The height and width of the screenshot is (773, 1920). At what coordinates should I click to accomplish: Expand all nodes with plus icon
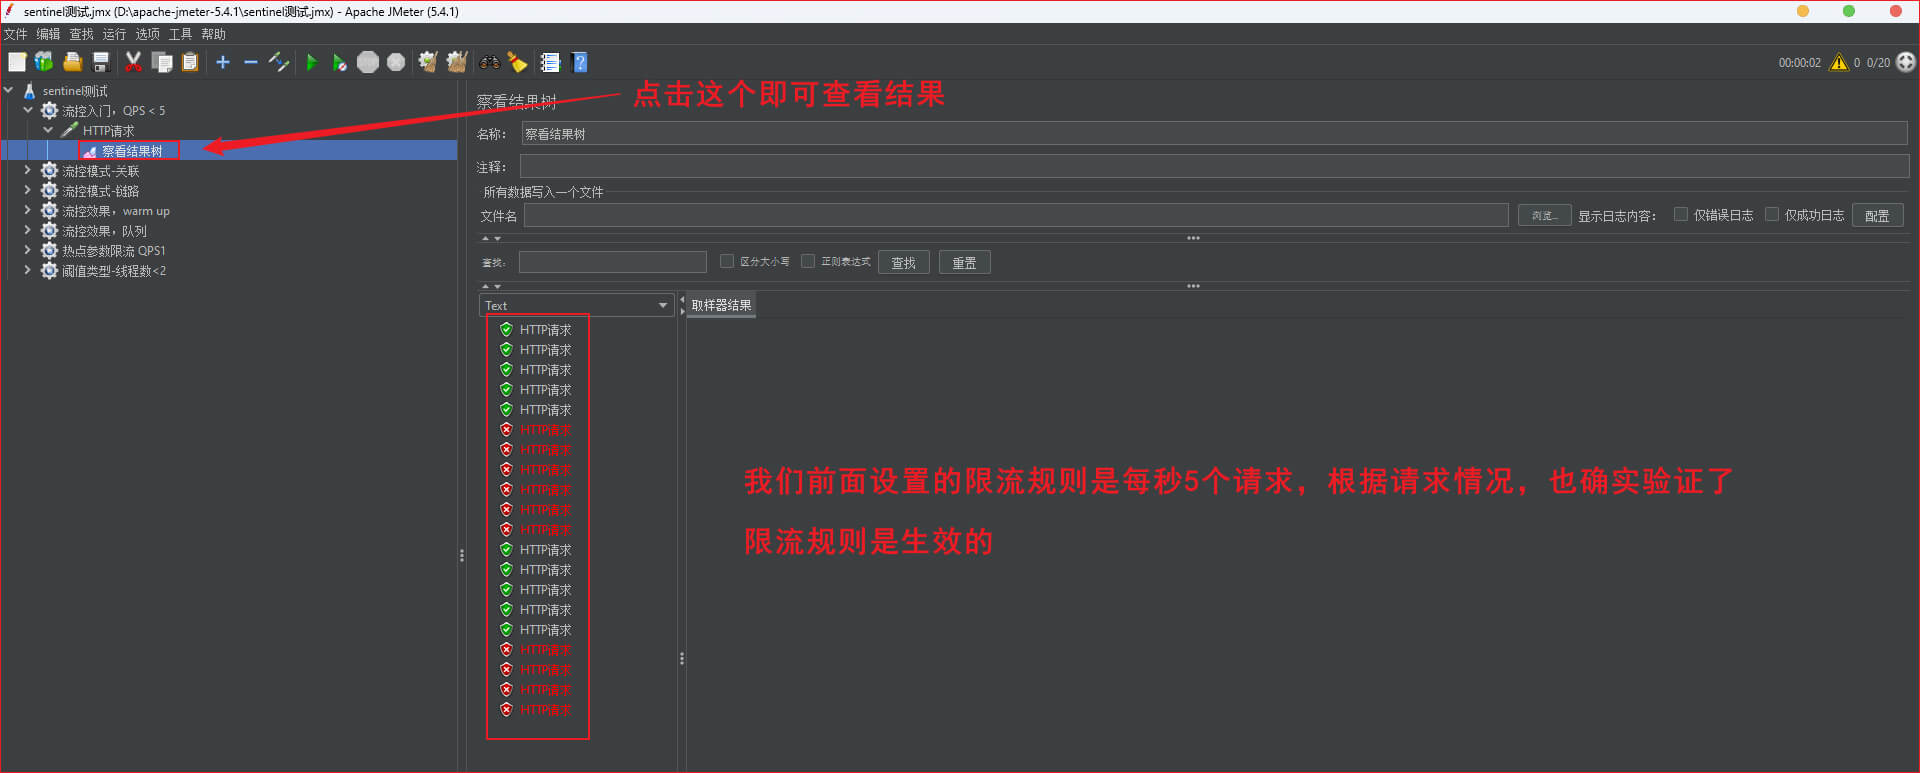tap(223, 62)
